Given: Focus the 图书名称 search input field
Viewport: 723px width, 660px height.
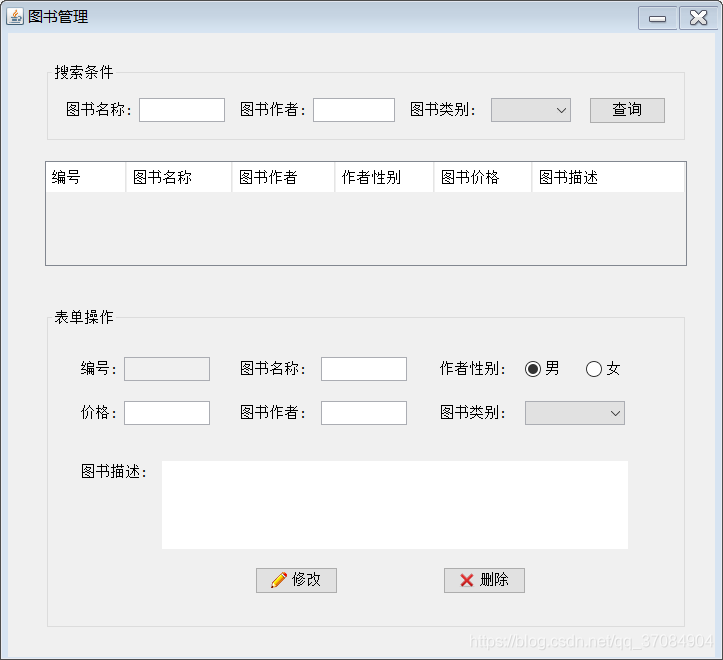Looking at the screenshot, I should (182, 110).
